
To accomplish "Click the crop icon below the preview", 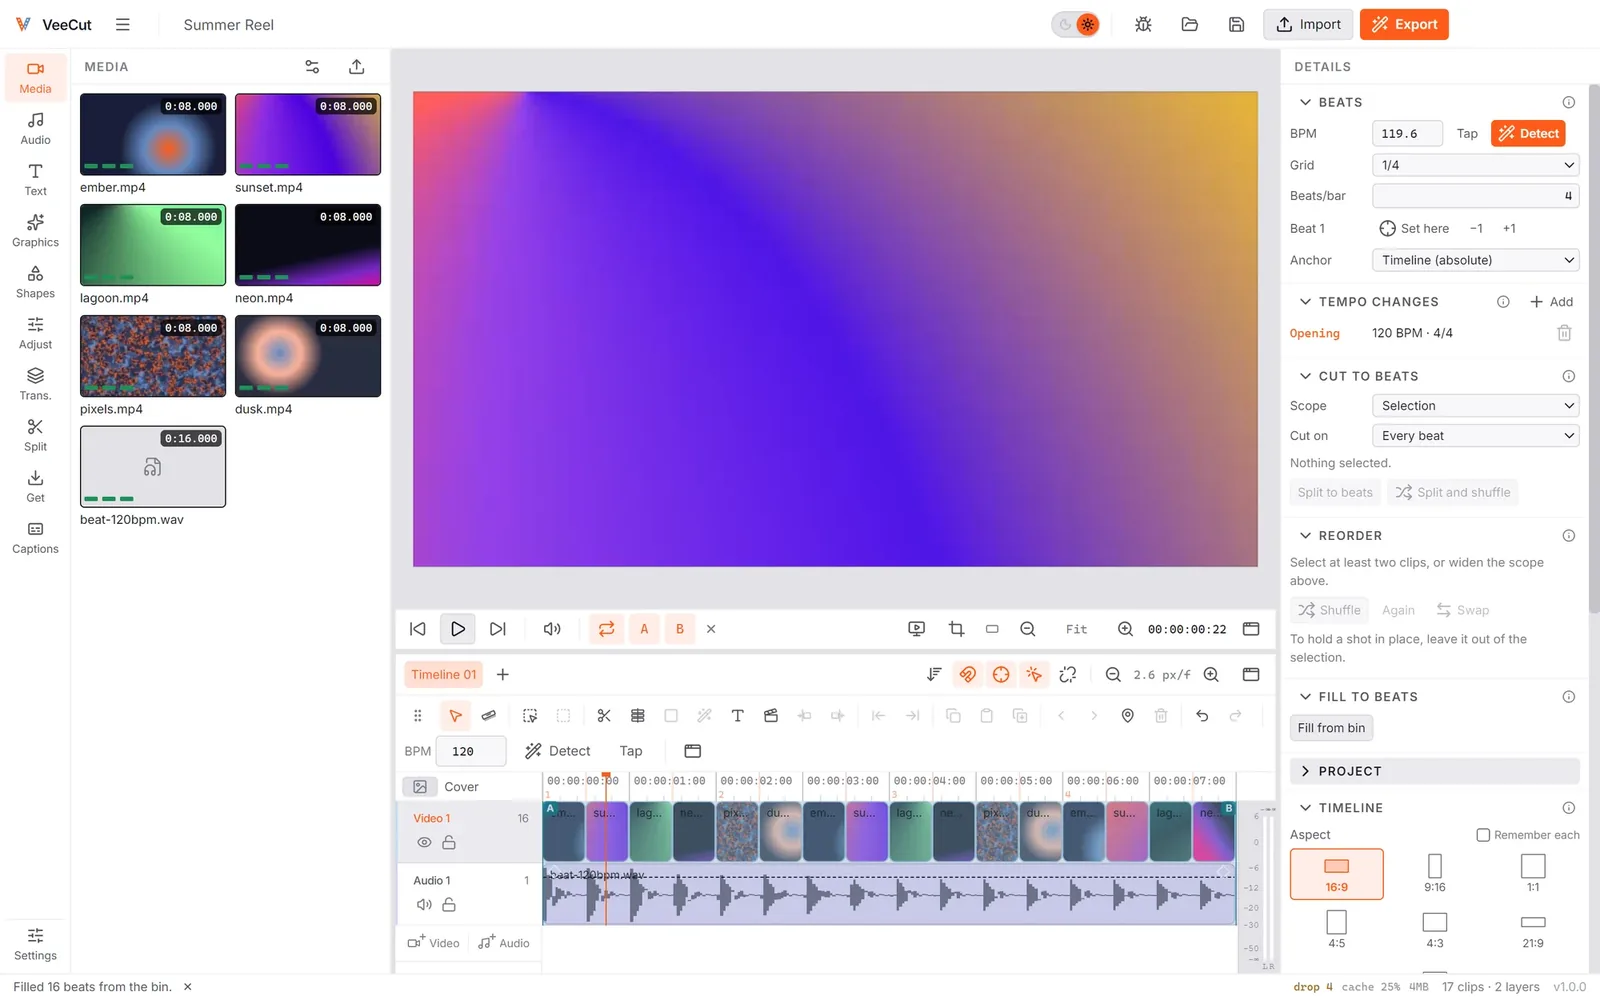I will click(956, 629).
